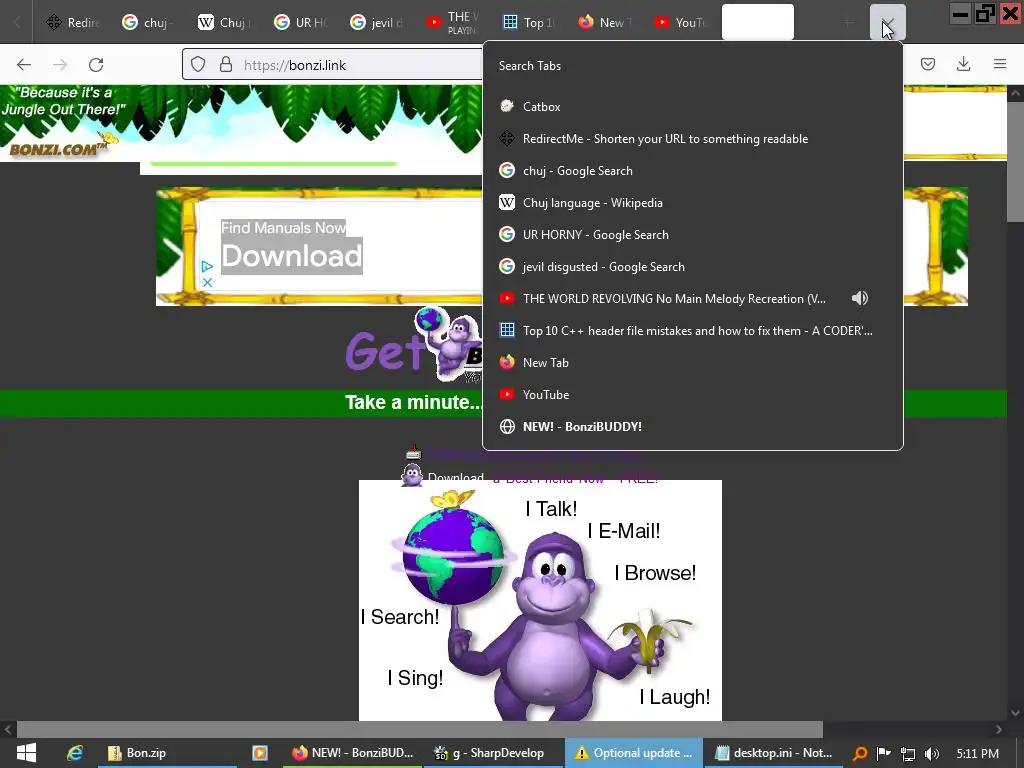Switch to the YouTube tab in strip

pyautogui.click(x=679, y=22)
